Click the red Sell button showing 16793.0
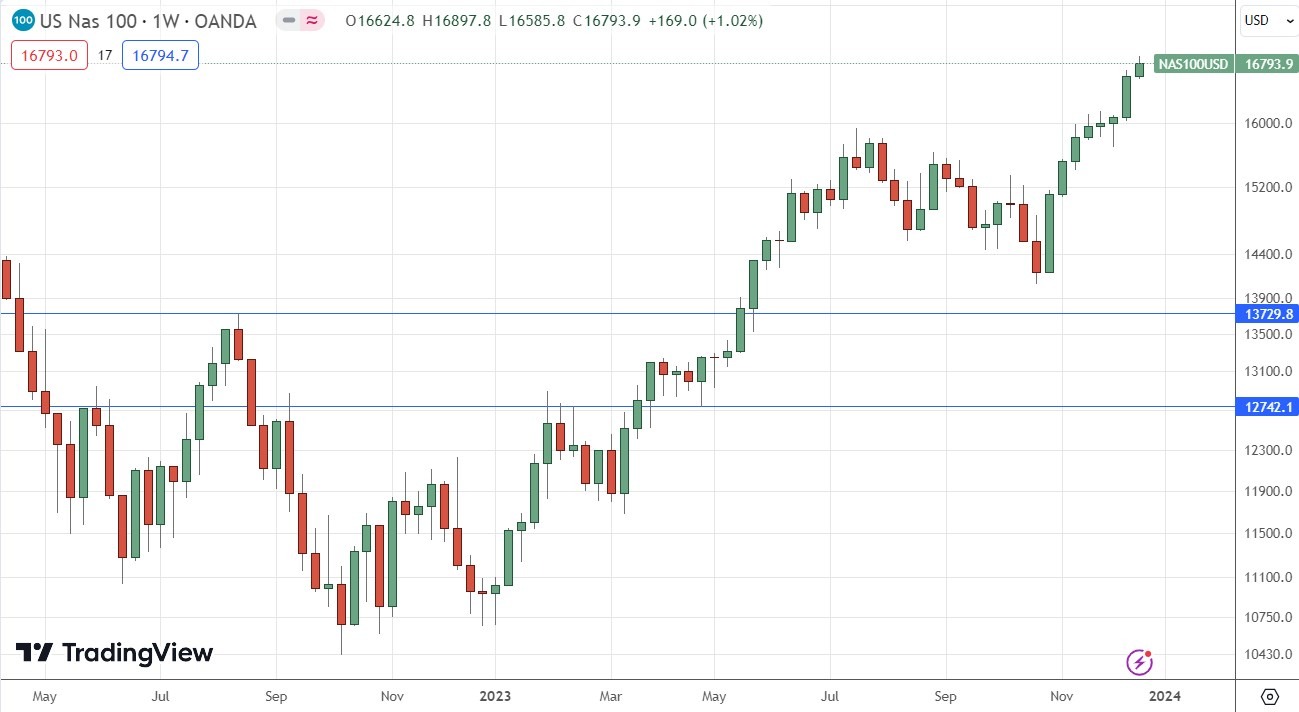Viewport: 1299px width, 712px height. [x=48, y=55]
